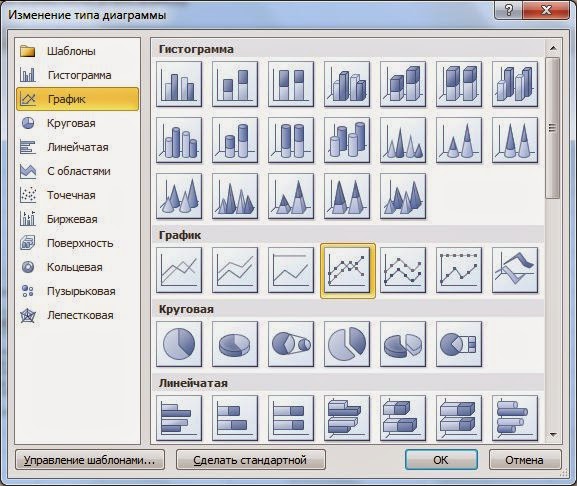This screenshot has width=577, height=486.
Task: Pick the 100% stacked pyramid chart thumbnail
Action: tap(347, 196)
